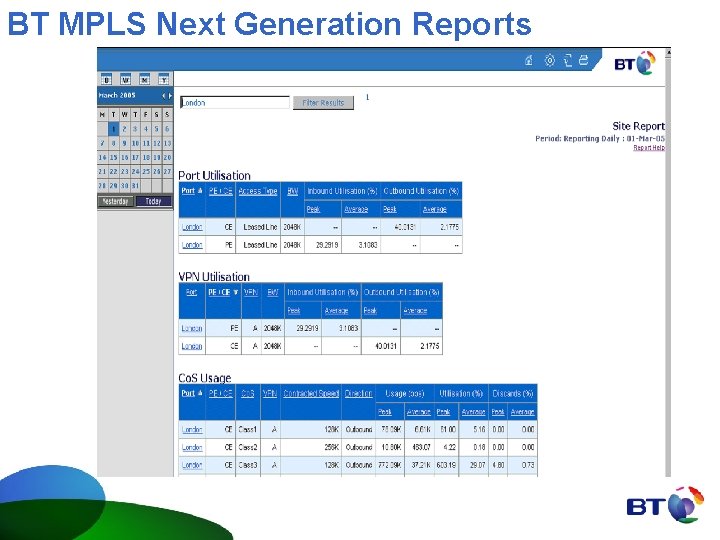The width and height of the screenshot is (720, 540).
Task: Select day 2 in the March calendar
Action: 124,129
